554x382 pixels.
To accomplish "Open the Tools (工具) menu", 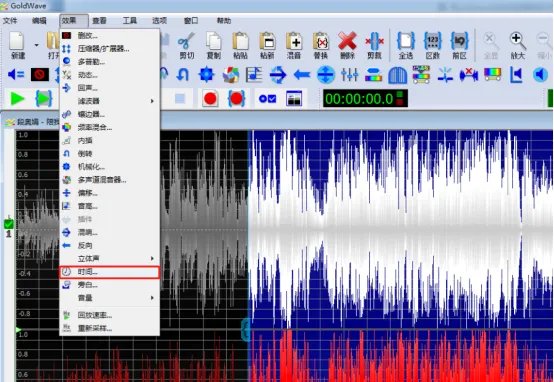I will pyautogui.click(x=129, y=21).
